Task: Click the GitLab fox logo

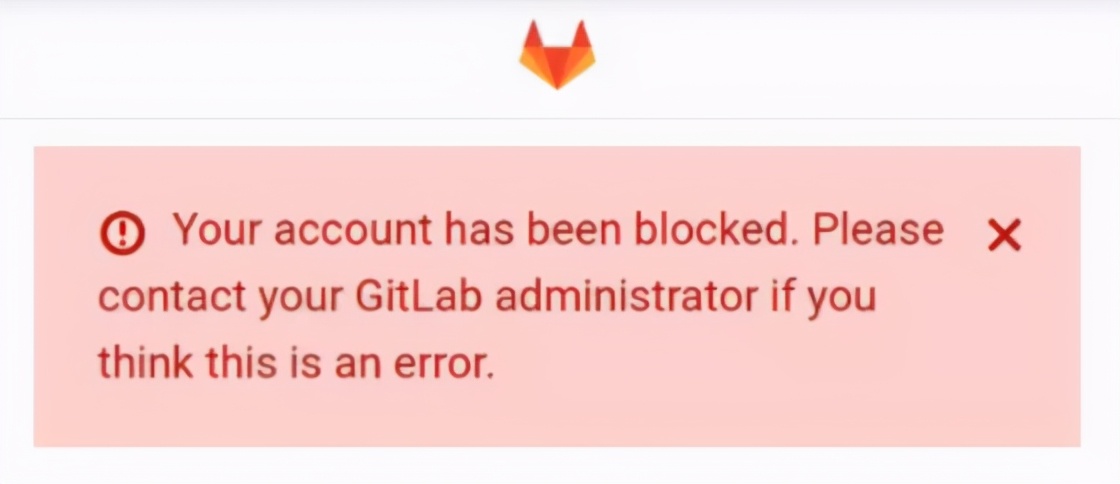Action: point(557,55)
